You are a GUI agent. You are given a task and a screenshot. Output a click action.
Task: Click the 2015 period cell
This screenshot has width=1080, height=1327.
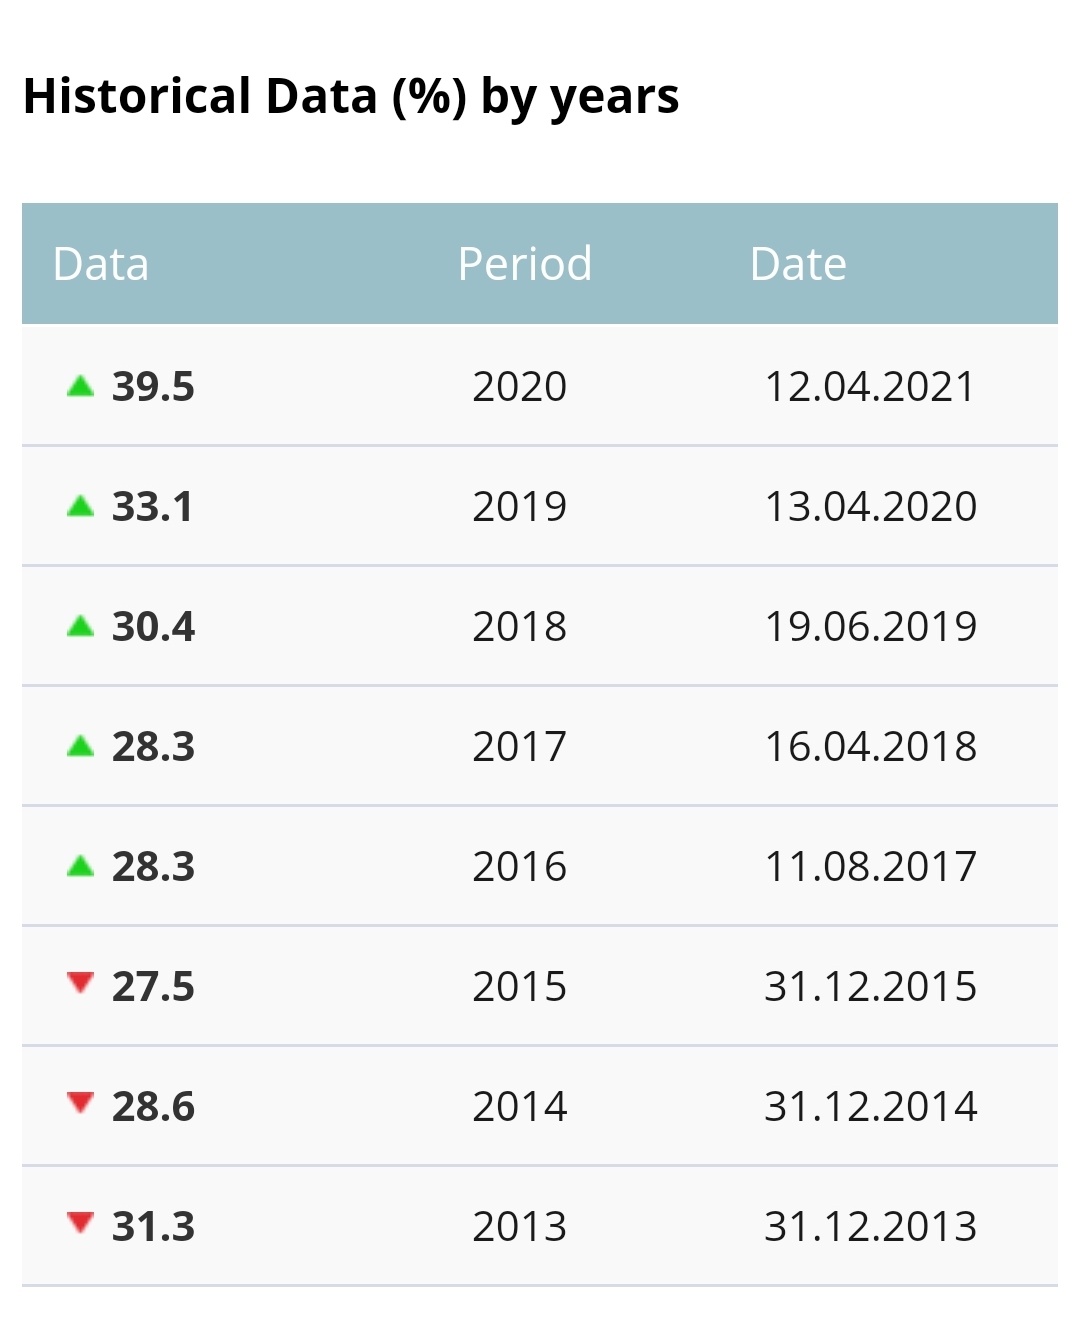520,987
